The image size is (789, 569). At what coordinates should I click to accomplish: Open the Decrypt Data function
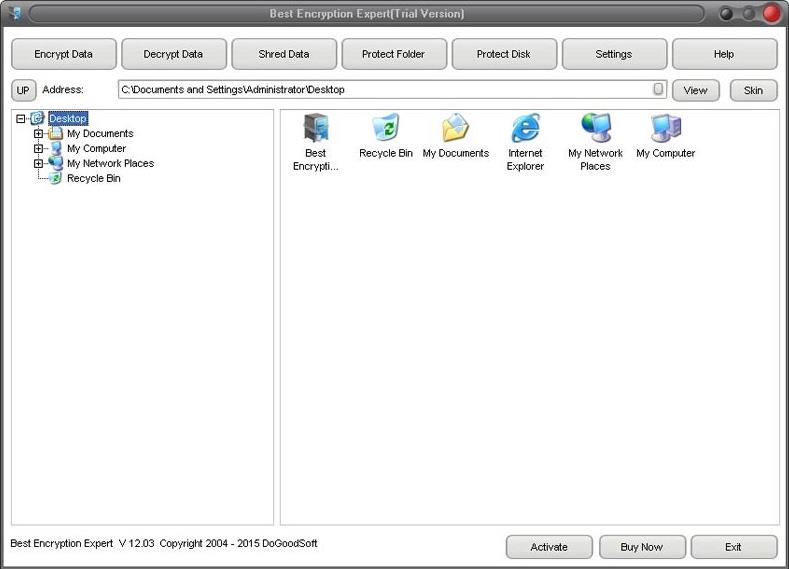174,54
